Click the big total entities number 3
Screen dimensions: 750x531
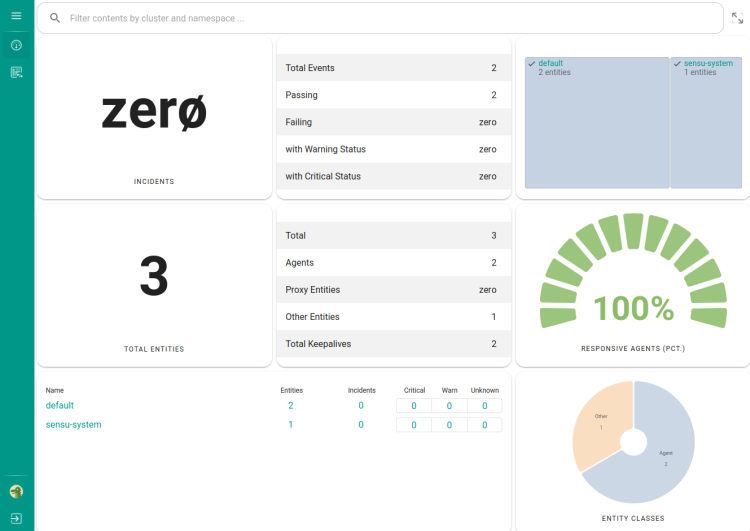click(x=154, y=276)
